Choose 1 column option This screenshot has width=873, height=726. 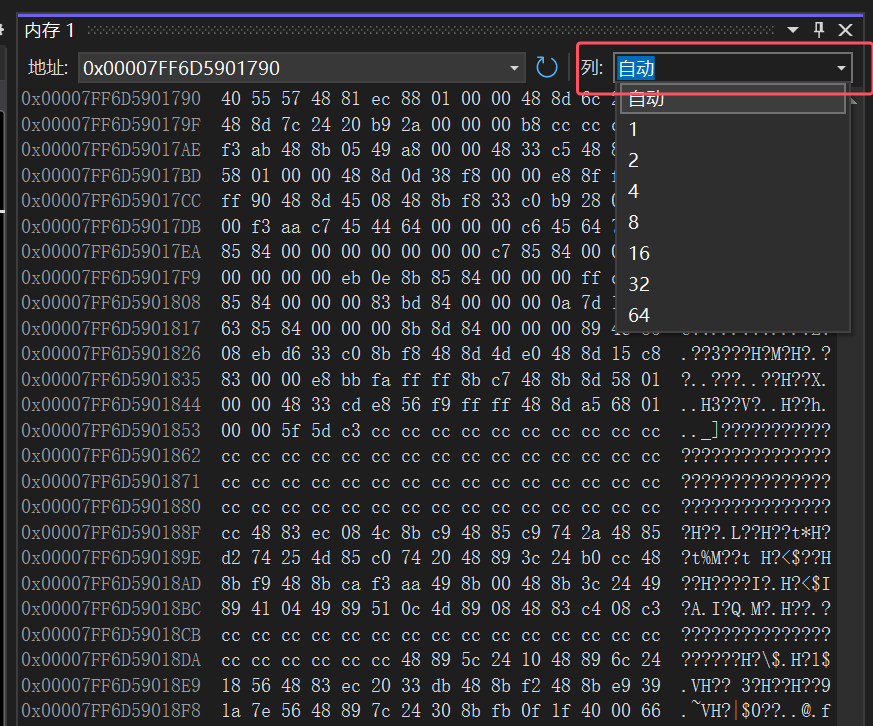[733, 130]
